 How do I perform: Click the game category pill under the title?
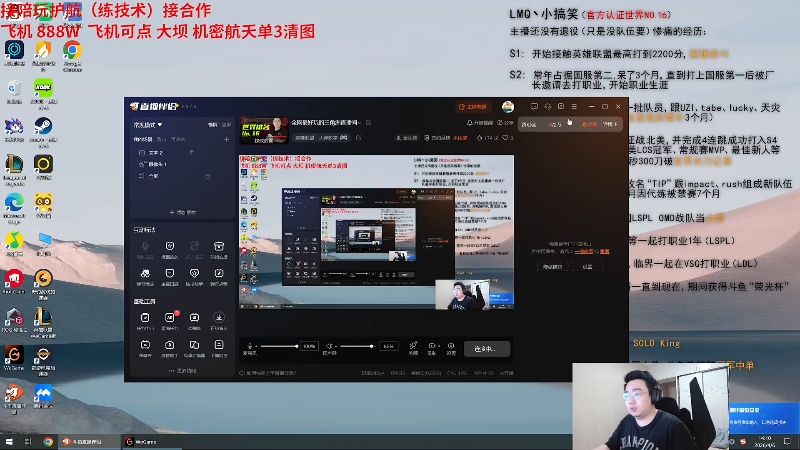coord(321,138)
